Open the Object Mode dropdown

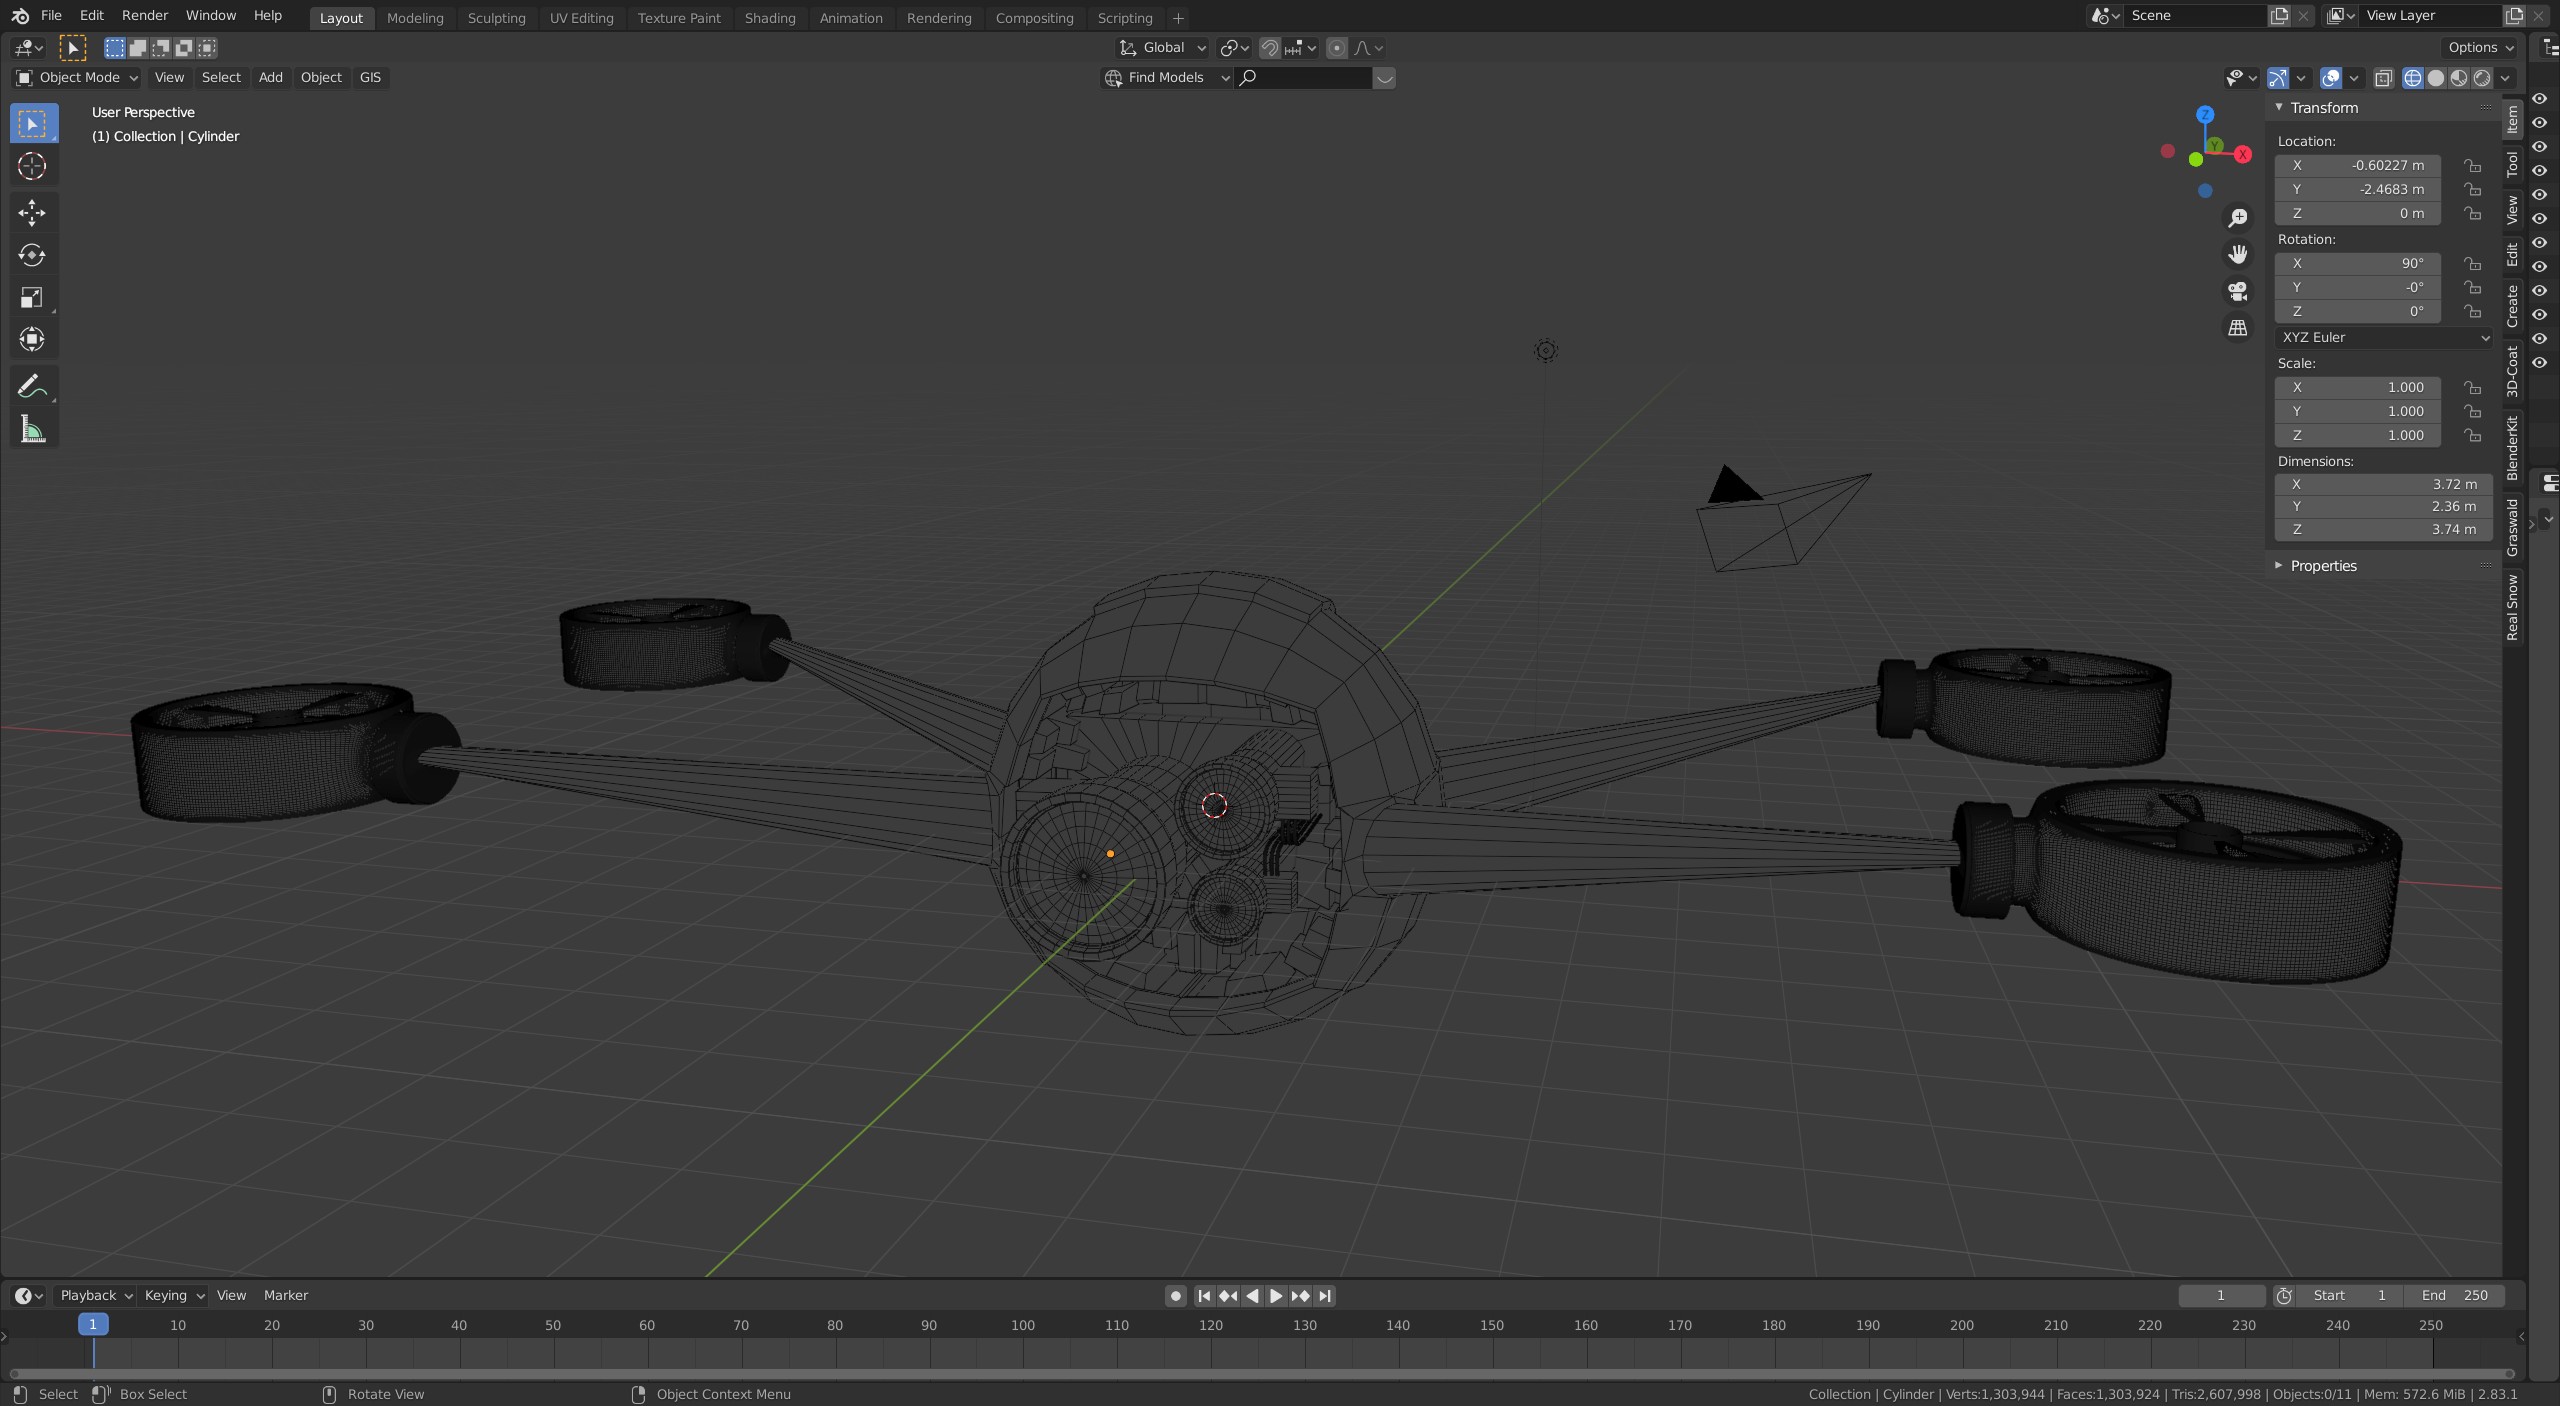77,78
